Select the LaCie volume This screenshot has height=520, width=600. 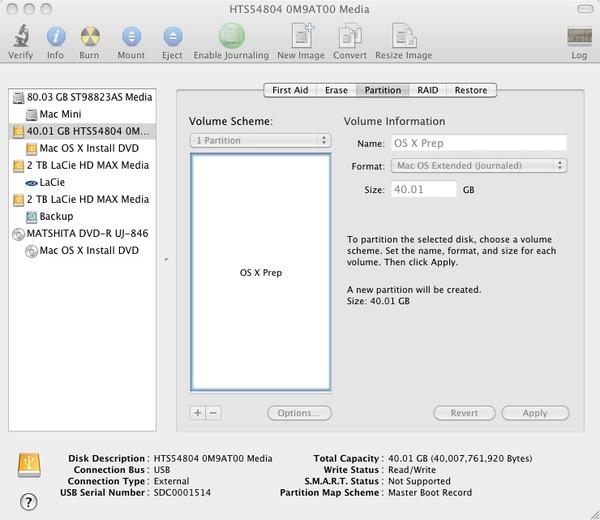pyautogui.click(x=82, y=182)
